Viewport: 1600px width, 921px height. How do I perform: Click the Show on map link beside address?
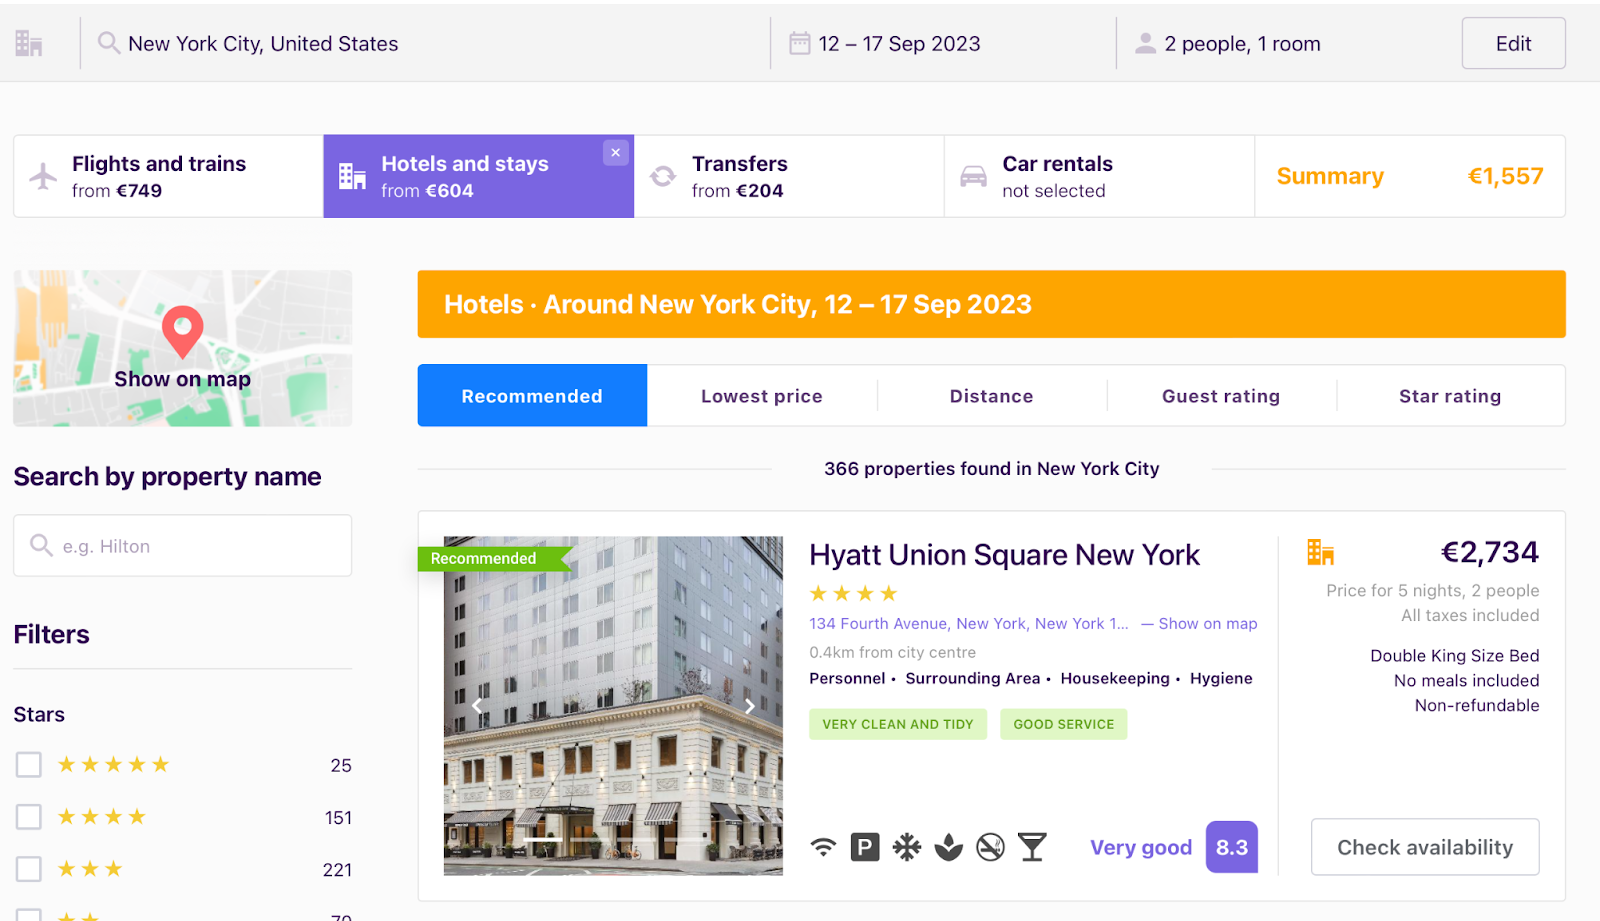[1207, 623]
